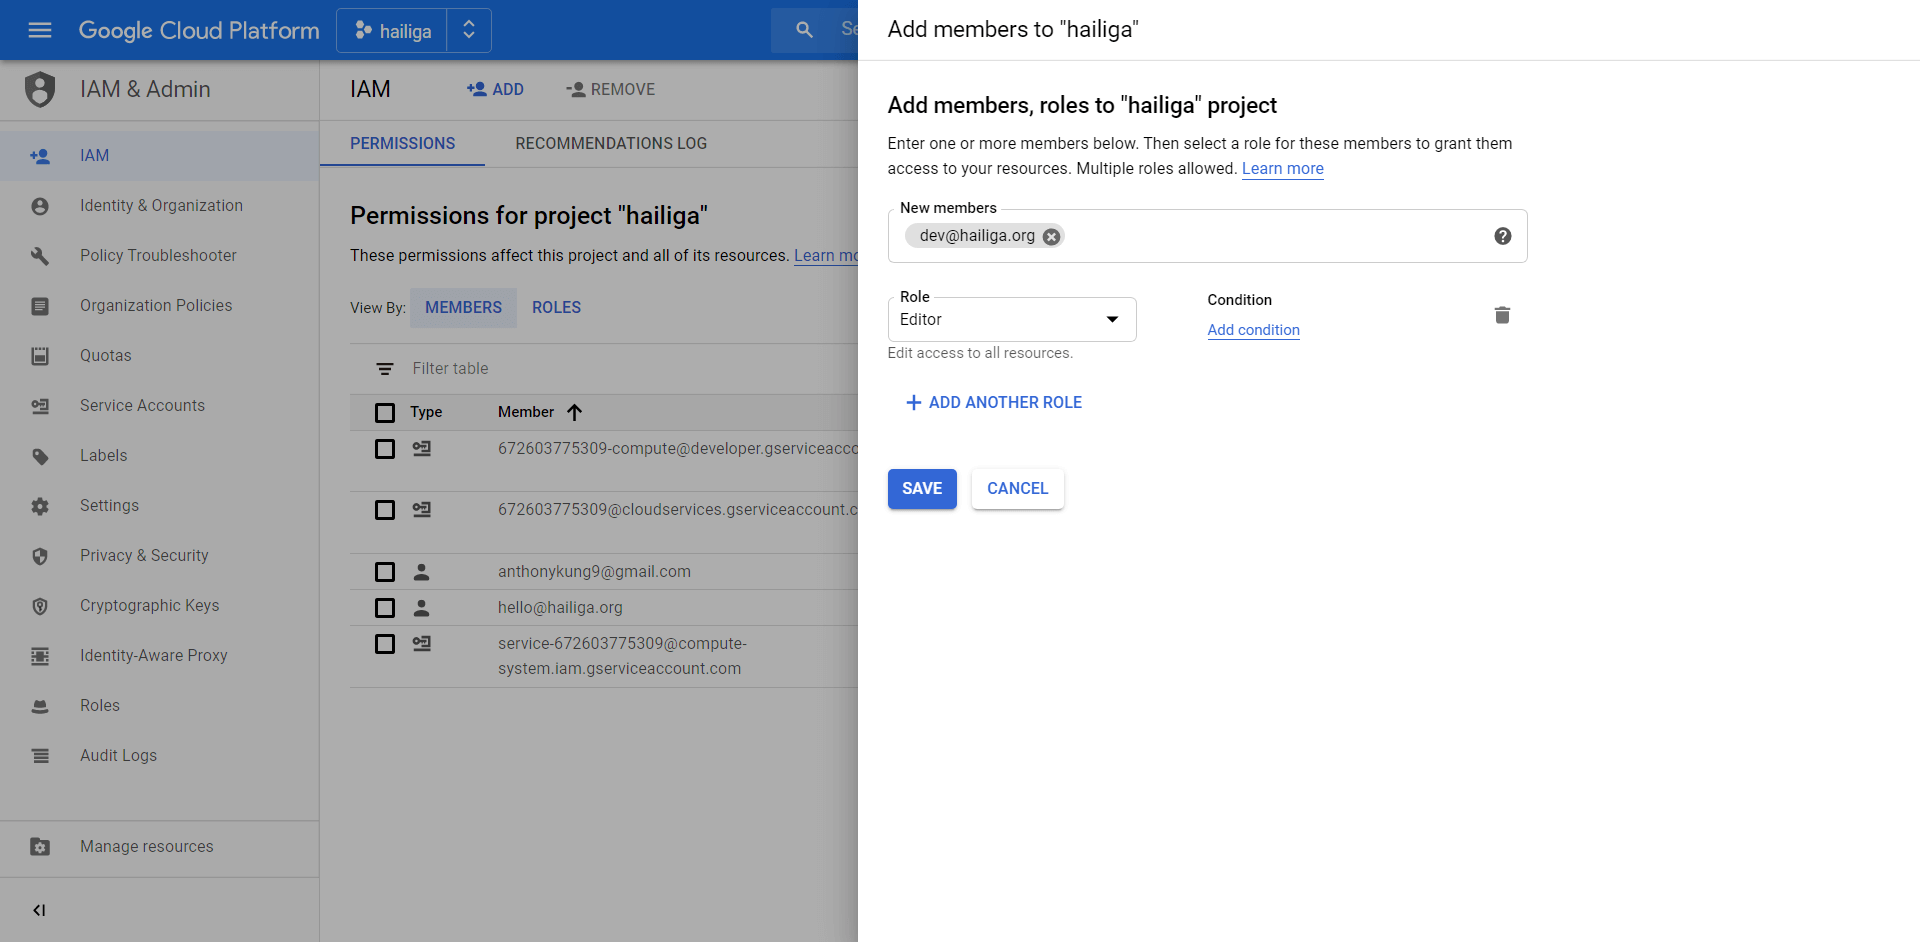Click the IAM & Admin shield icon
The width and height of the screenshot is (1920, 942).
[x=40, y=89]
